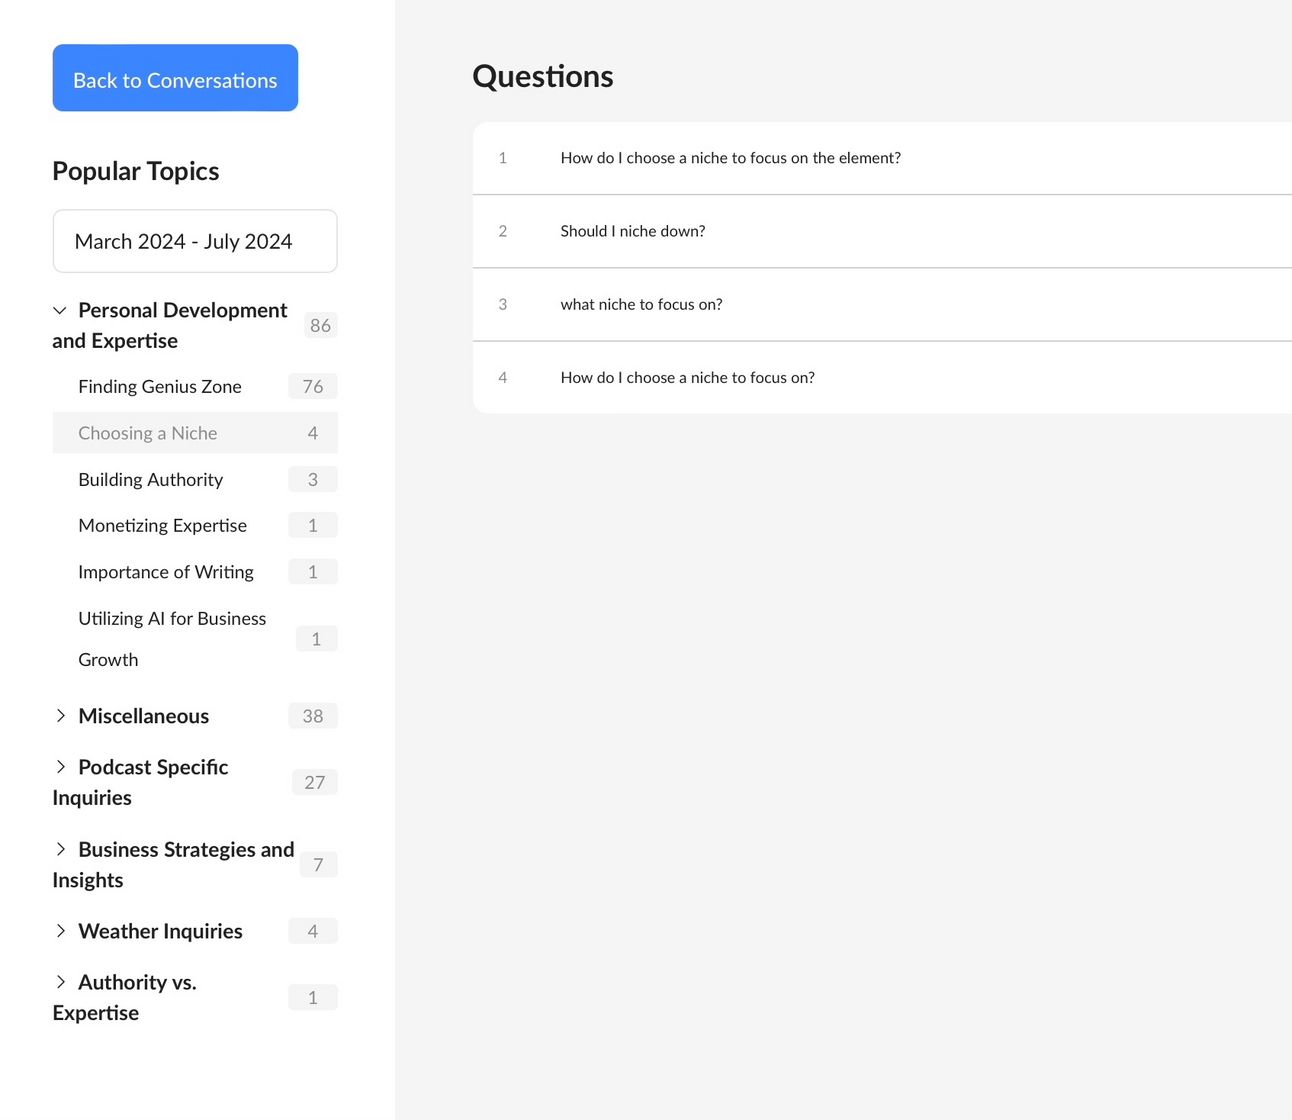Open the question 'what niche to focus on?'
The height and width of the screenshot is (1120, 1292).
point(882,304)
